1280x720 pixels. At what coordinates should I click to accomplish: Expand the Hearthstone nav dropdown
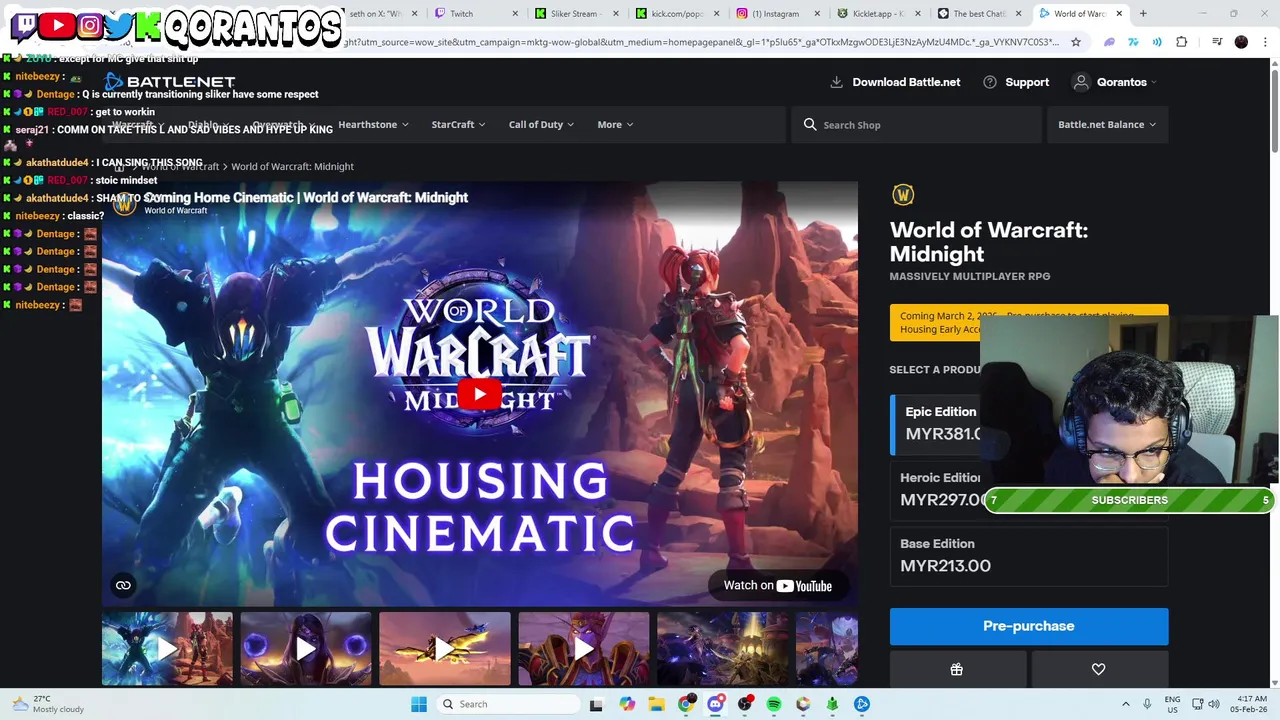click(x=373, y=124)
